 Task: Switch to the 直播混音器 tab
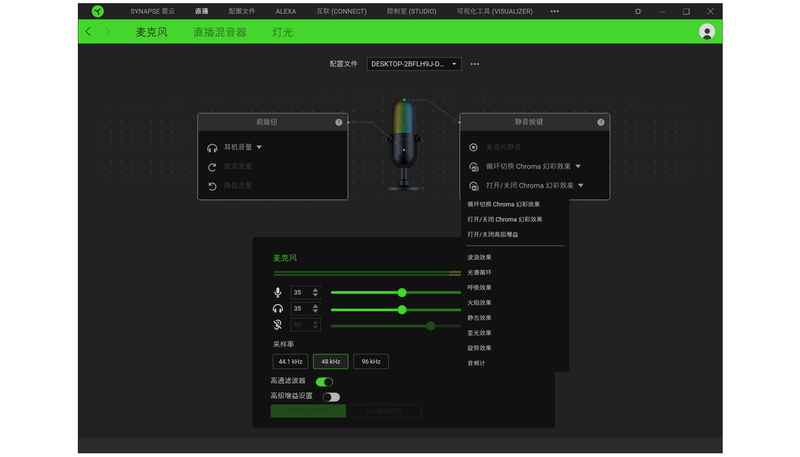coord(220,32)
